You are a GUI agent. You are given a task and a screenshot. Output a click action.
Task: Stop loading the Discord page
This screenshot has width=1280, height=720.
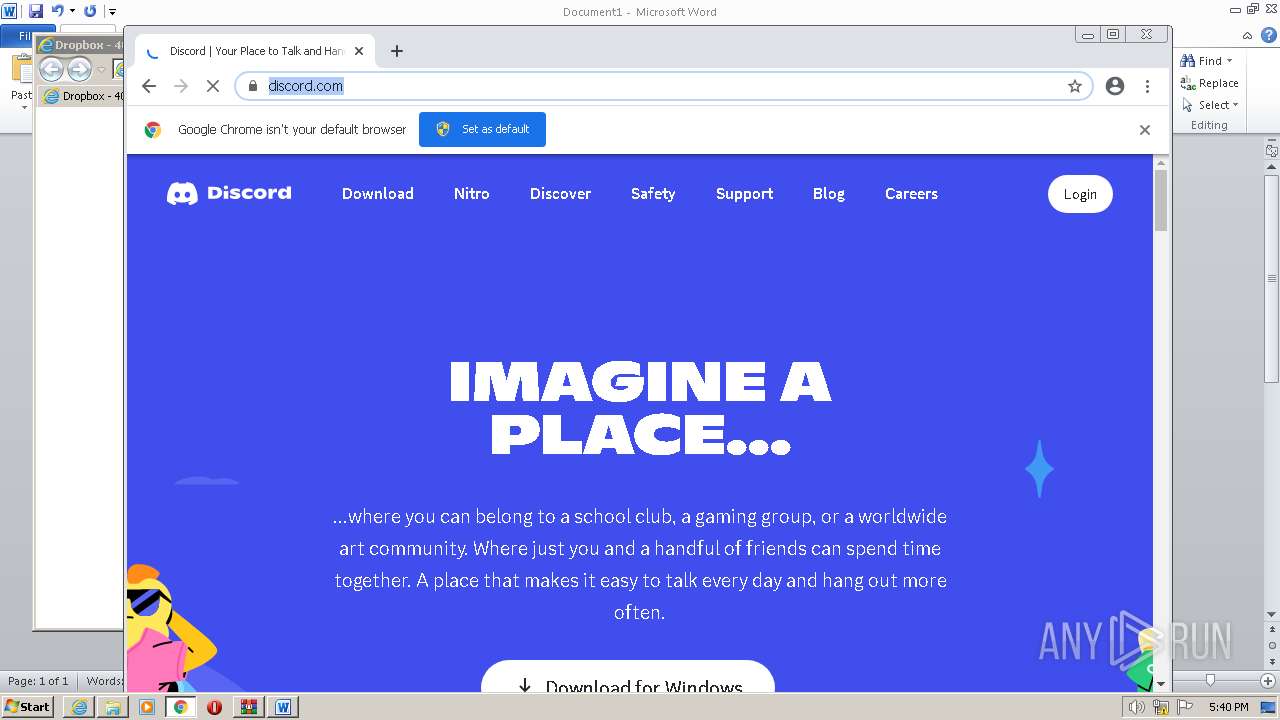pyautogui.click(x=213, y=86)
